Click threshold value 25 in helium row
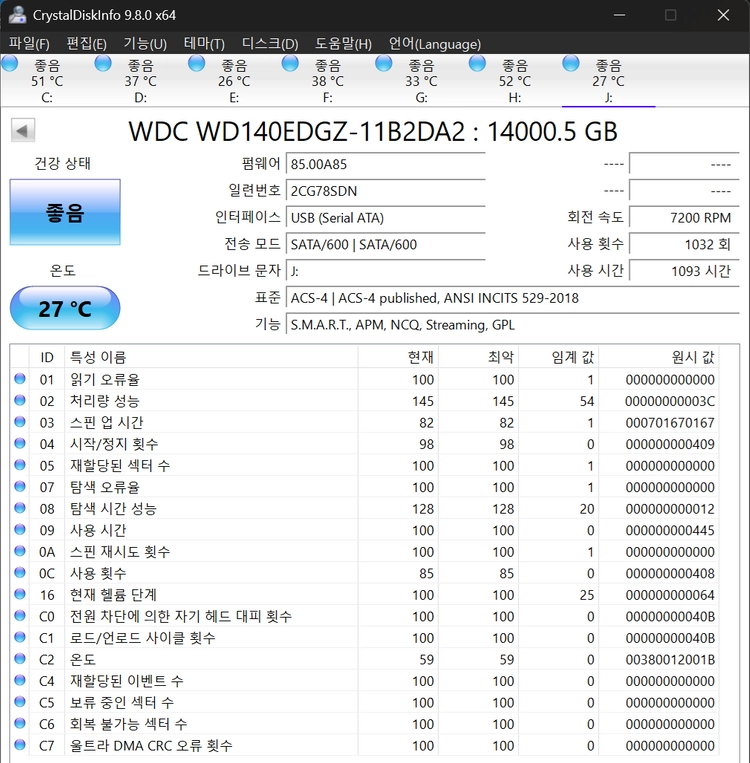The width and height of the screenshot is (750, 763). 587,595
